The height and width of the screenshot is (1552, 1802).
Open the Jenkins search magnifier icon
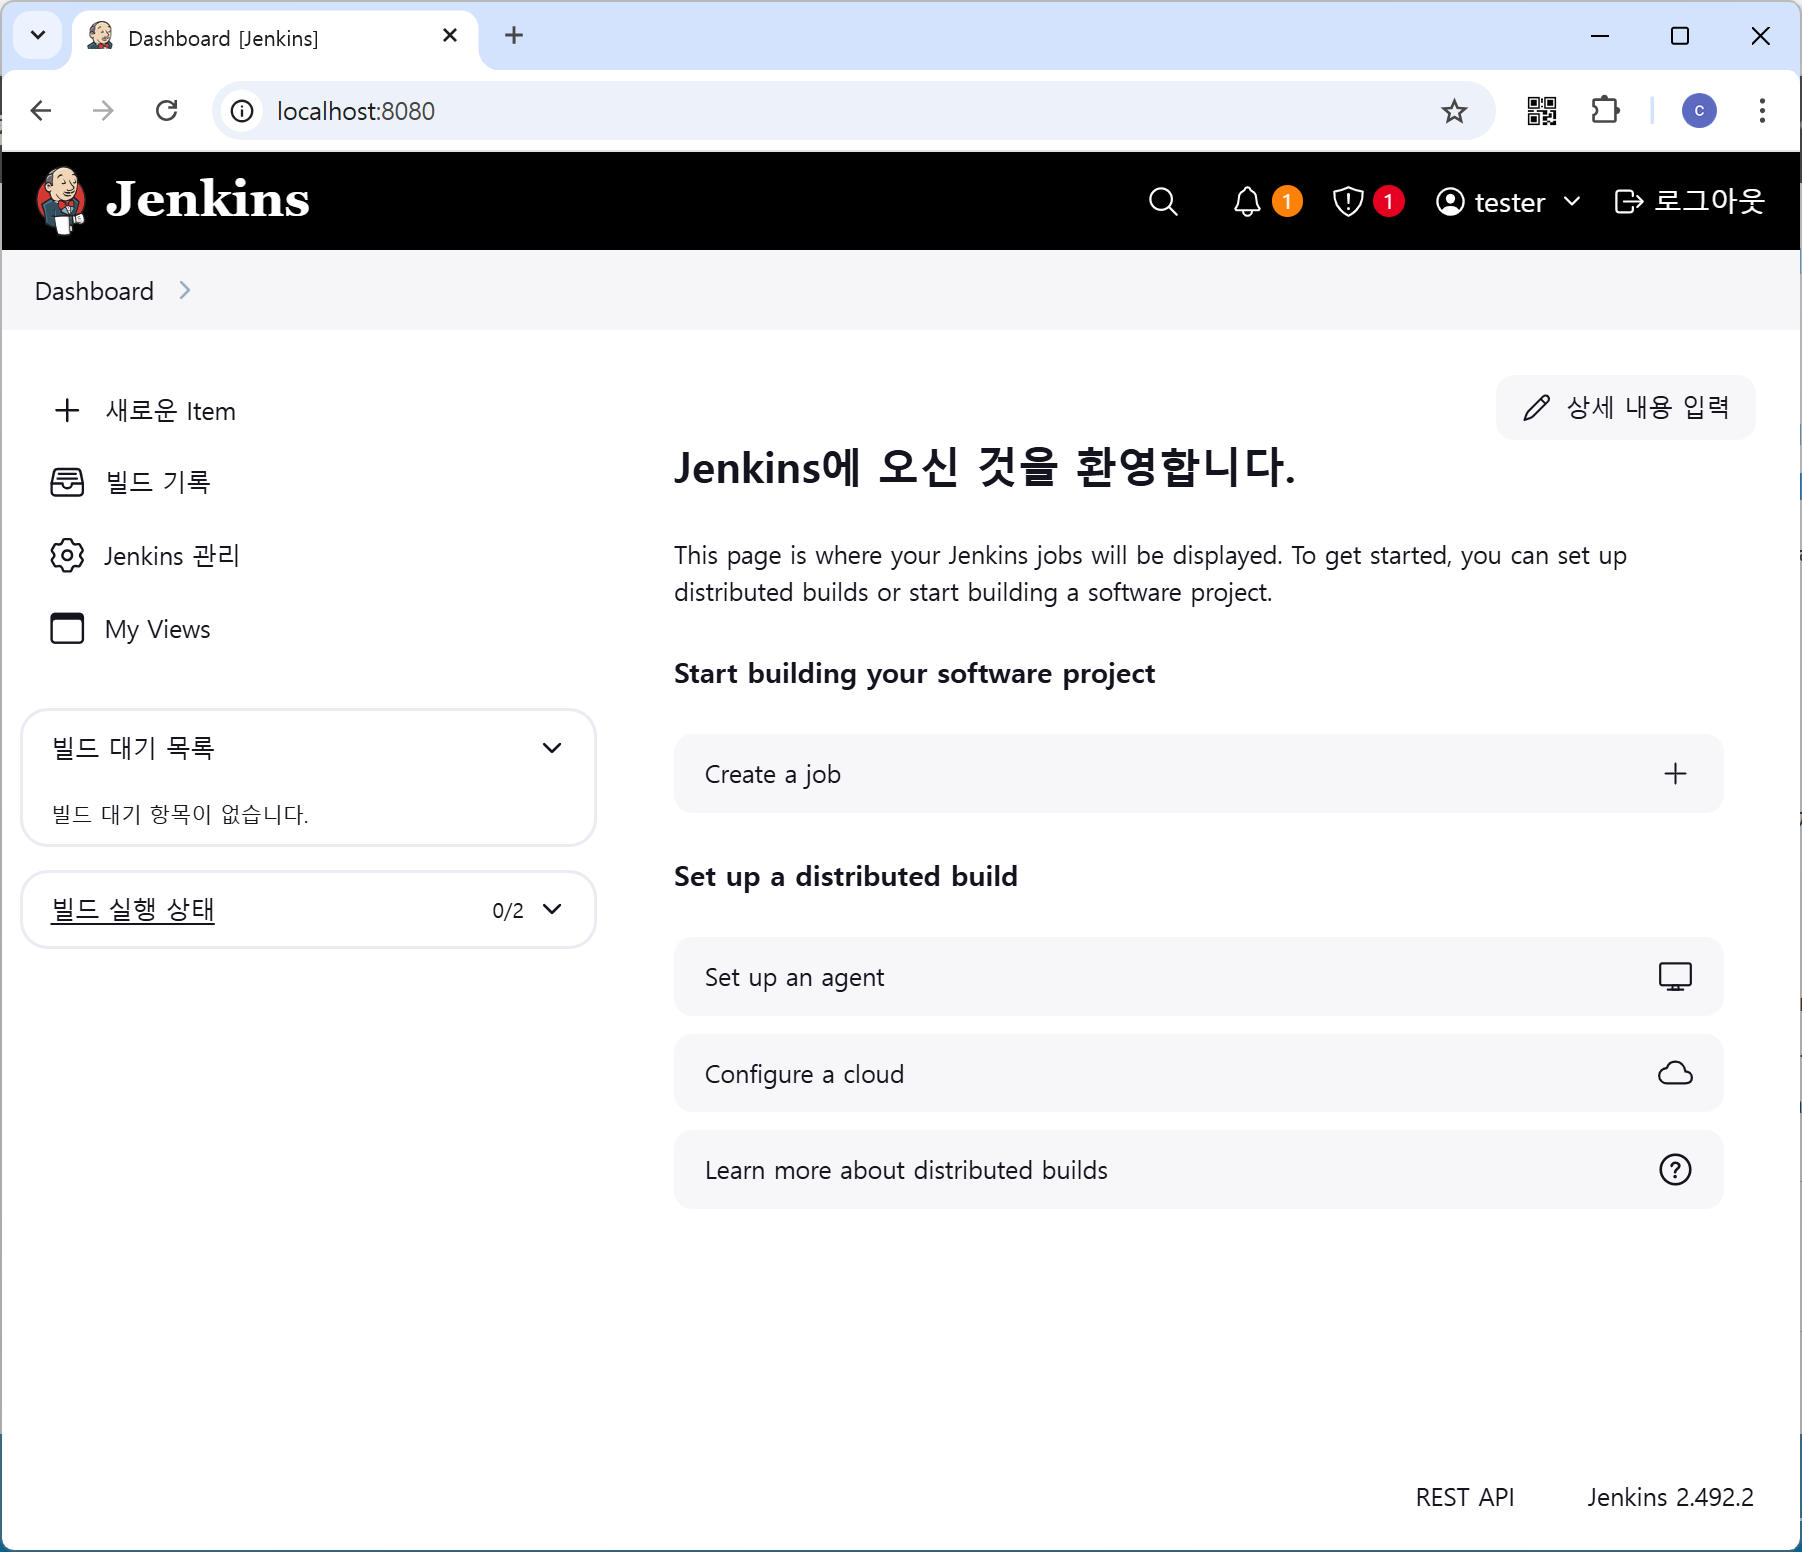click(1163, 201)
